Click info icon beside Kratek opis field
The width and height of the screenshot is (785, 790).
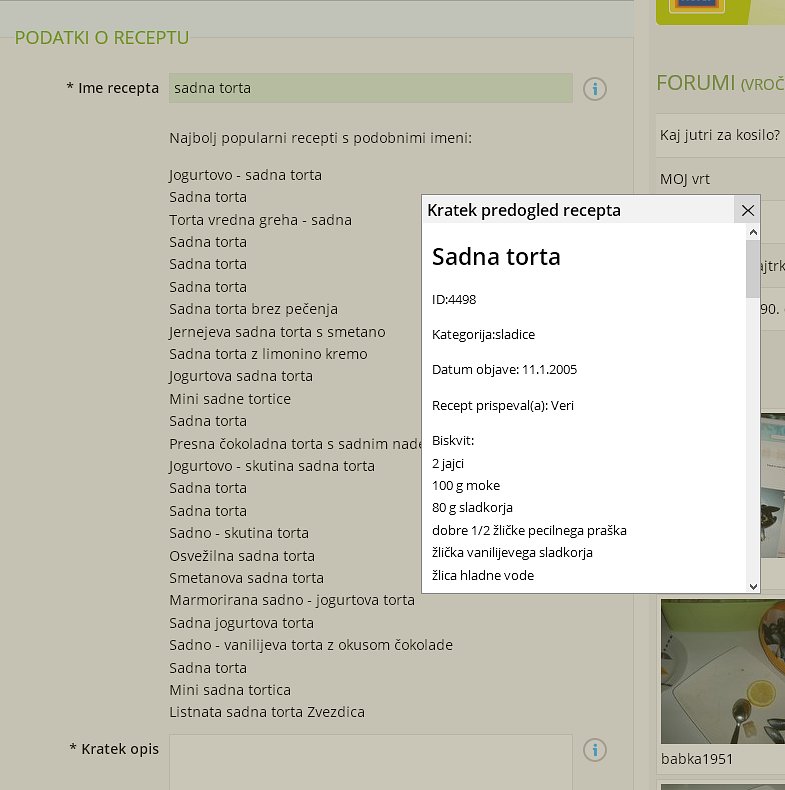tap(595, 749)
